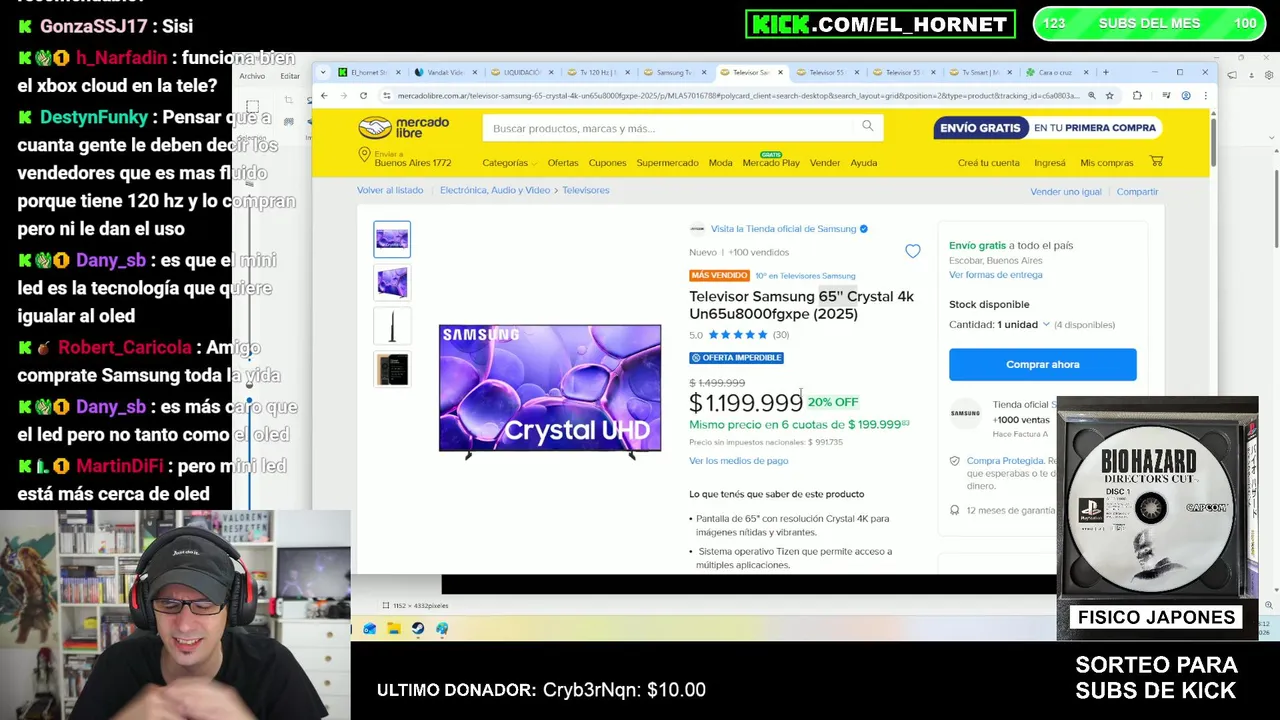Click the browser address bar URL
The width and height of the screenshot is (1280, 720).
[x=738, y=96]
